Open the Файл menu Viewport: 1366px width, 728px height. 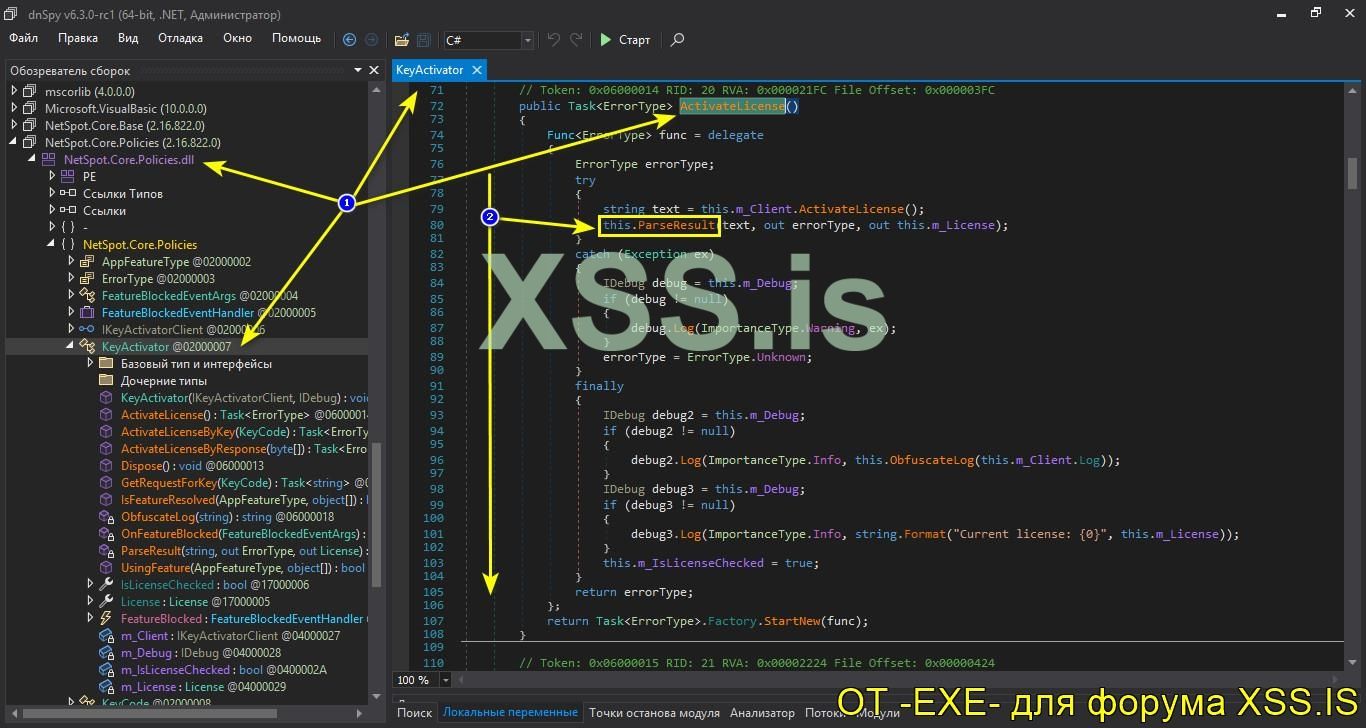(24, 38)
